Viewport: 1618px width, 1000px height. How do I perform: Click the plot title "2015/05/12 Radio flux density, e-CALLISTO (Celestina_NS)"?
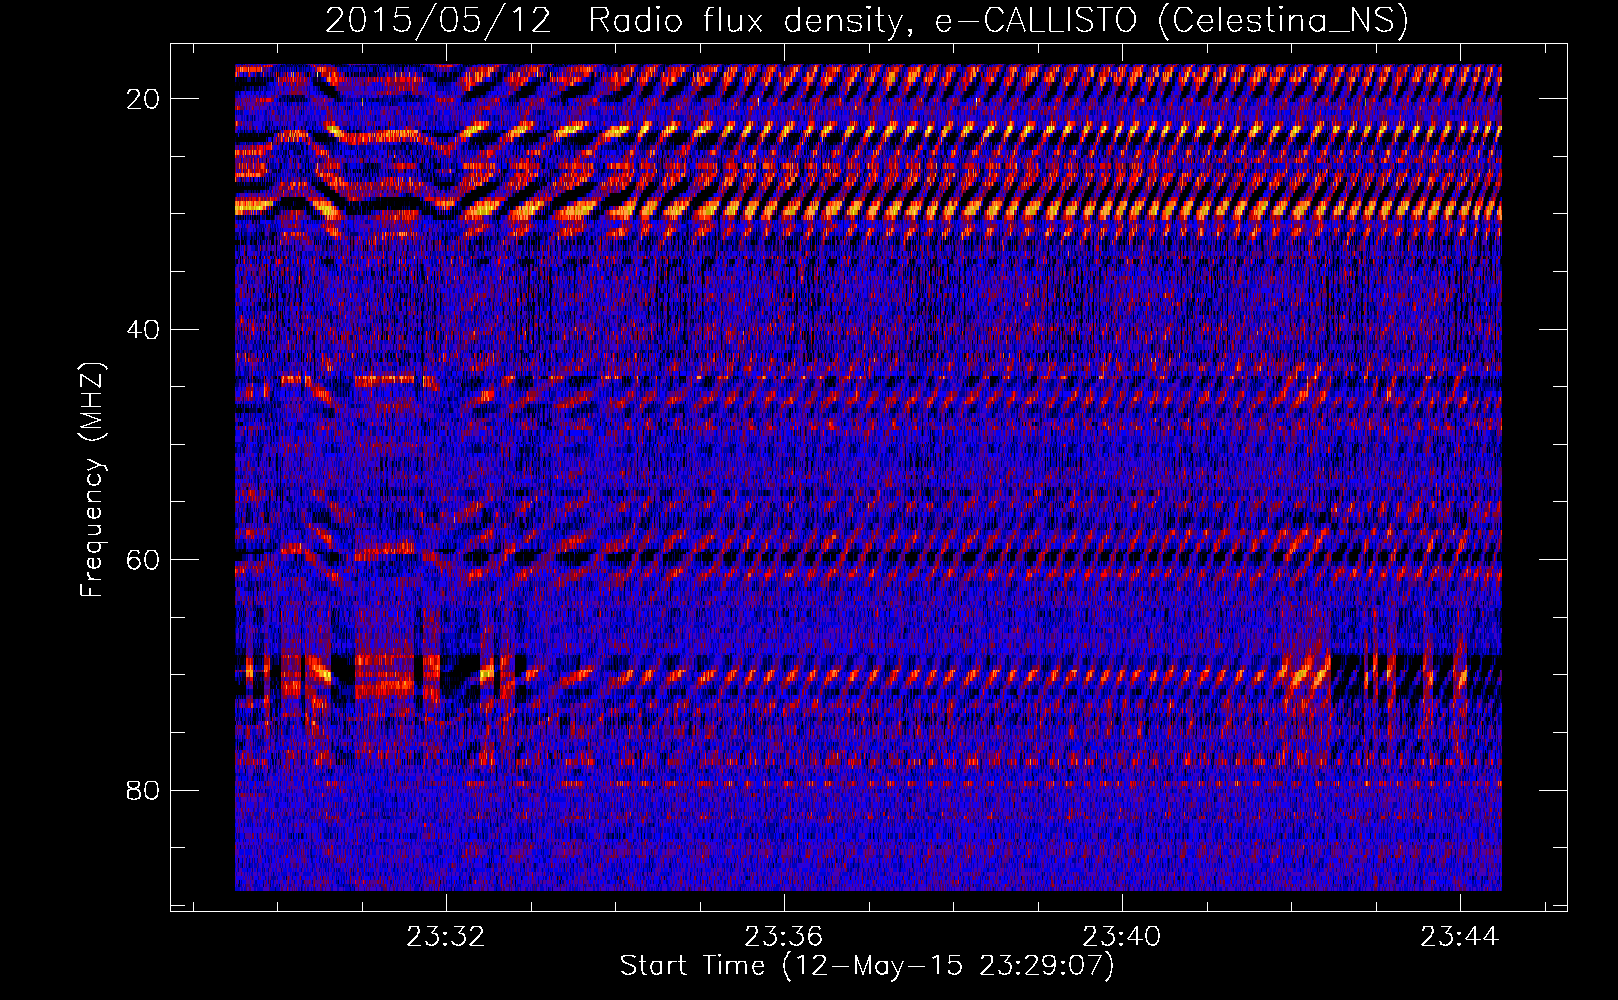(x=867, y=21)
